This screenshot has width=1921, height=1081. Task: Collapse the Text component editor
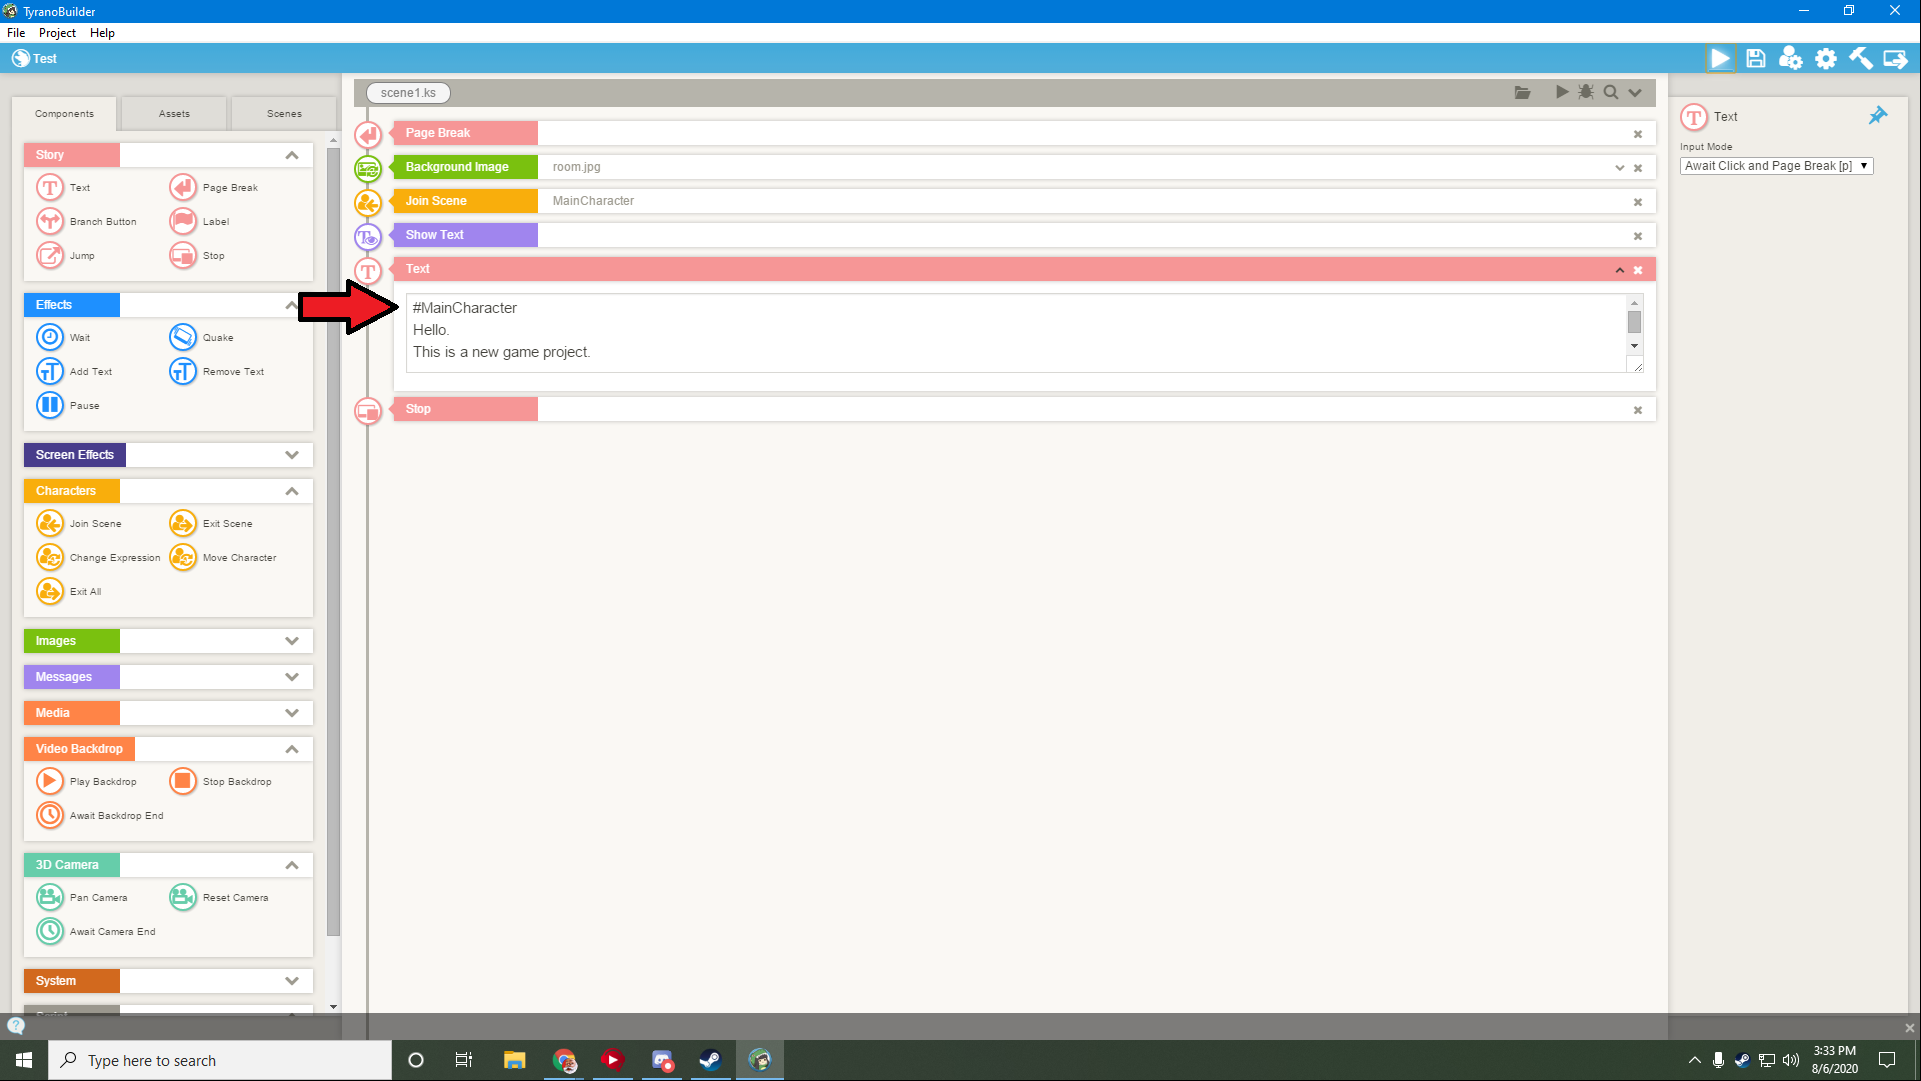coord(1619,270)
